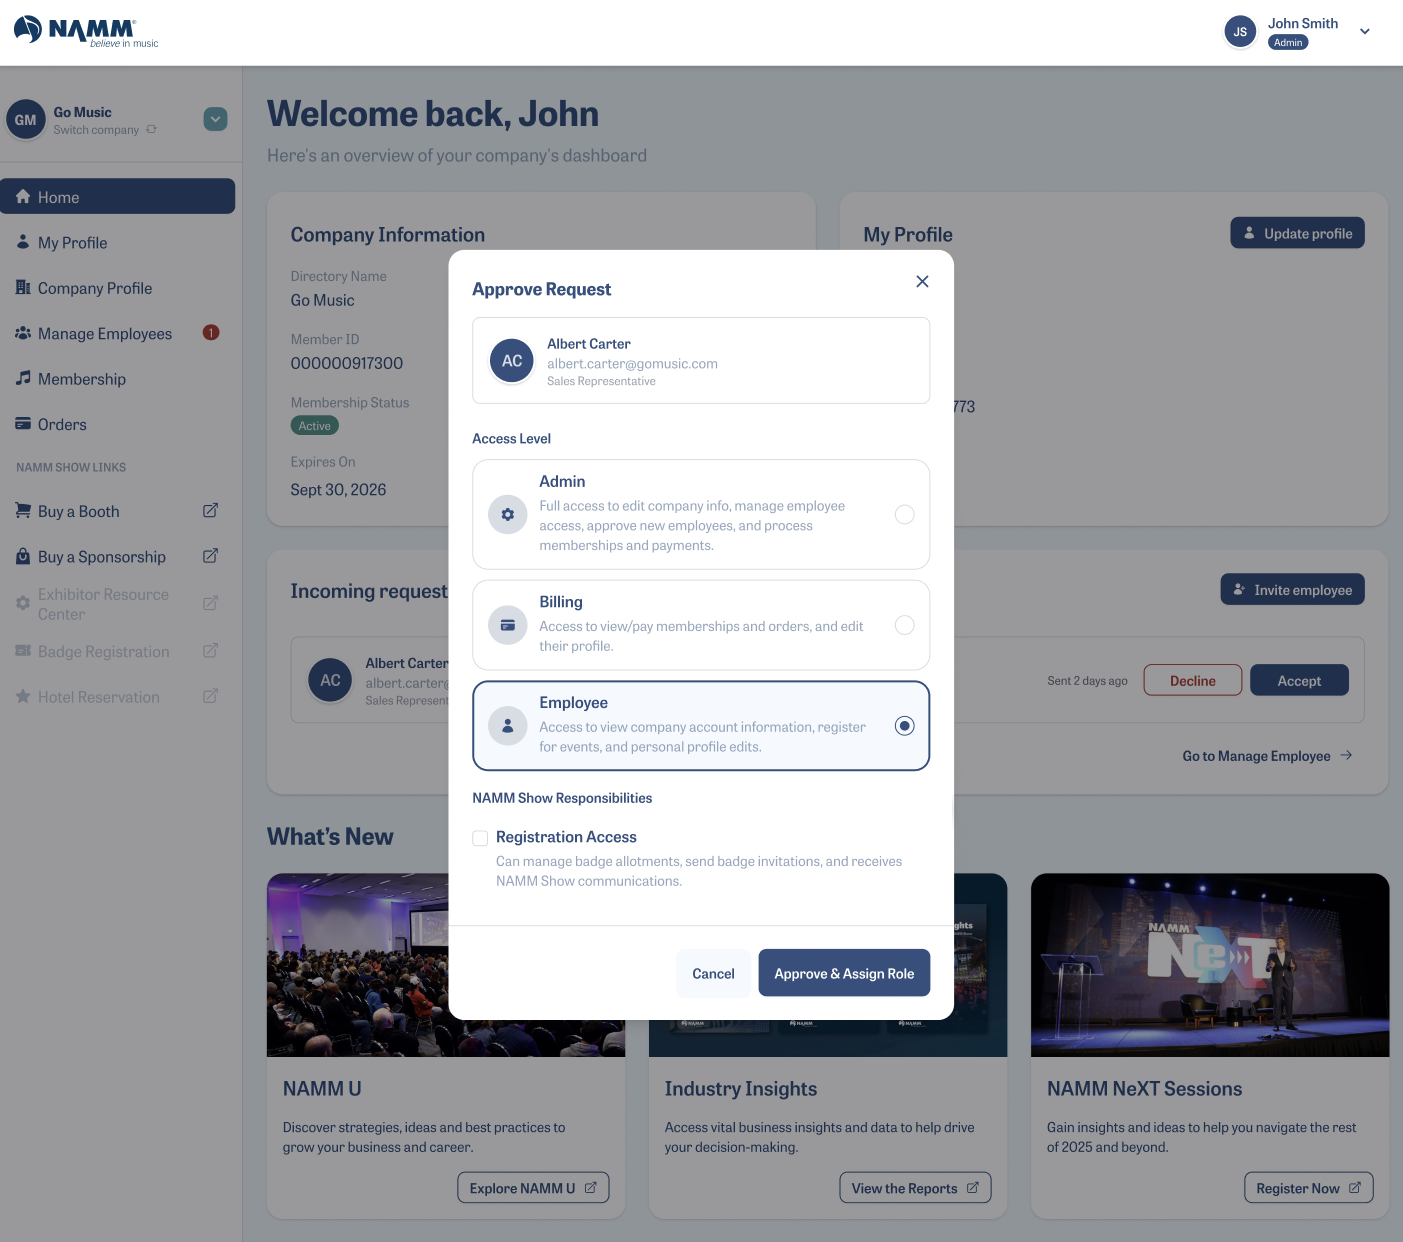Open Manage Employees in sidebar

118,334
